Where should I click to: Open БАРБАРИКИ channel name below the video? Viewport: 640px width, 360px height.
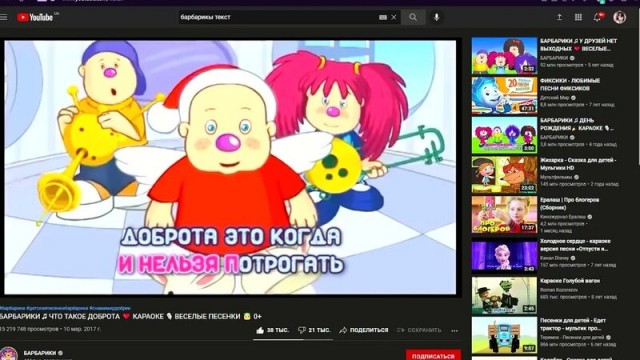[x=40, y=353]
